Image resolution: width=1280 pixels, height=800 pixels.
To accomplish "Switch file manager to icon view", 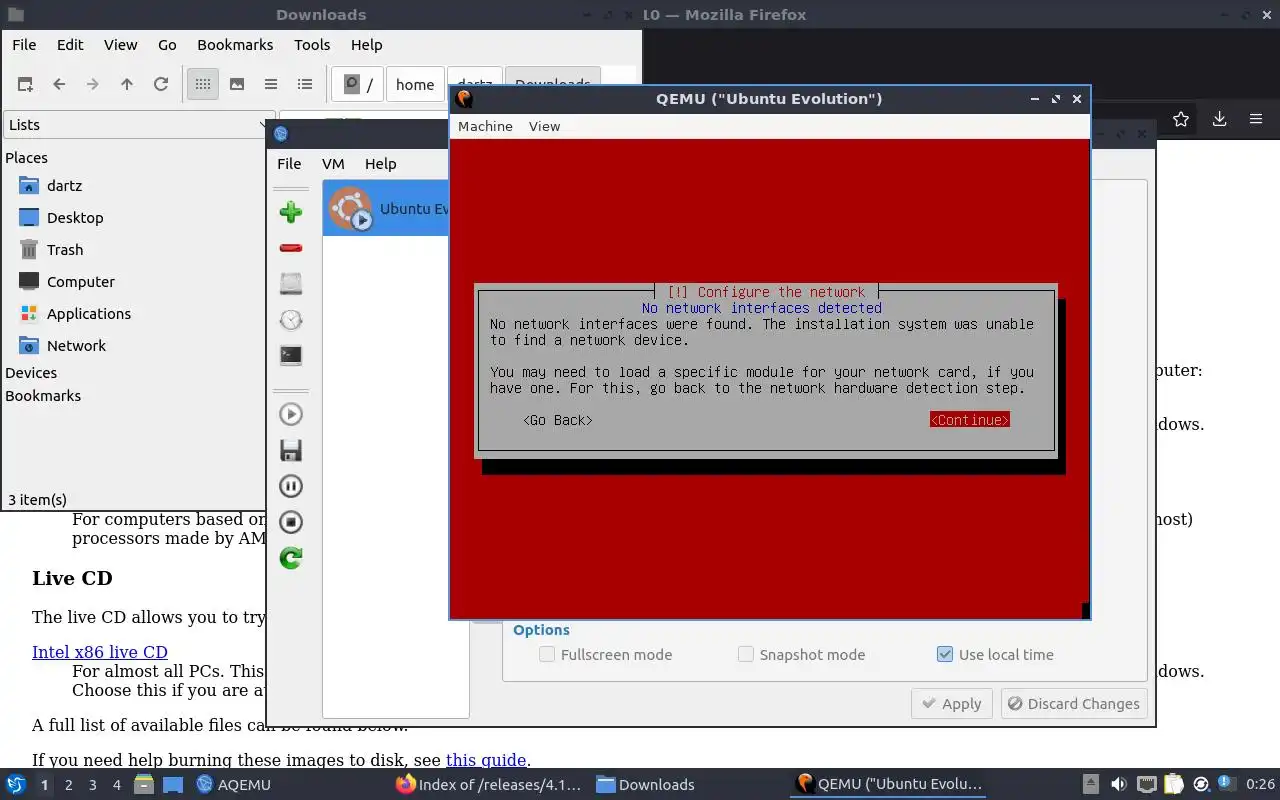I will coord(203,84).
